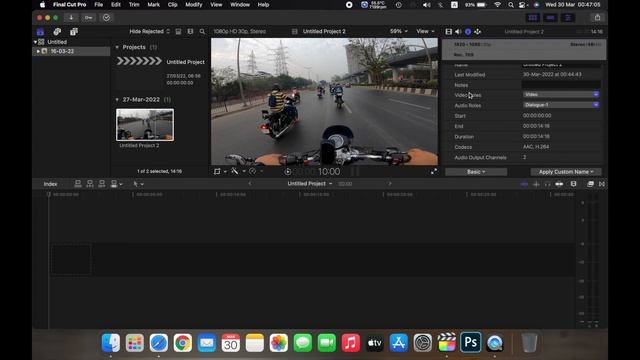The height and width of the screenshot is (360, 640).
Task: Open the Share inspector icon
Action: (478, 31)
